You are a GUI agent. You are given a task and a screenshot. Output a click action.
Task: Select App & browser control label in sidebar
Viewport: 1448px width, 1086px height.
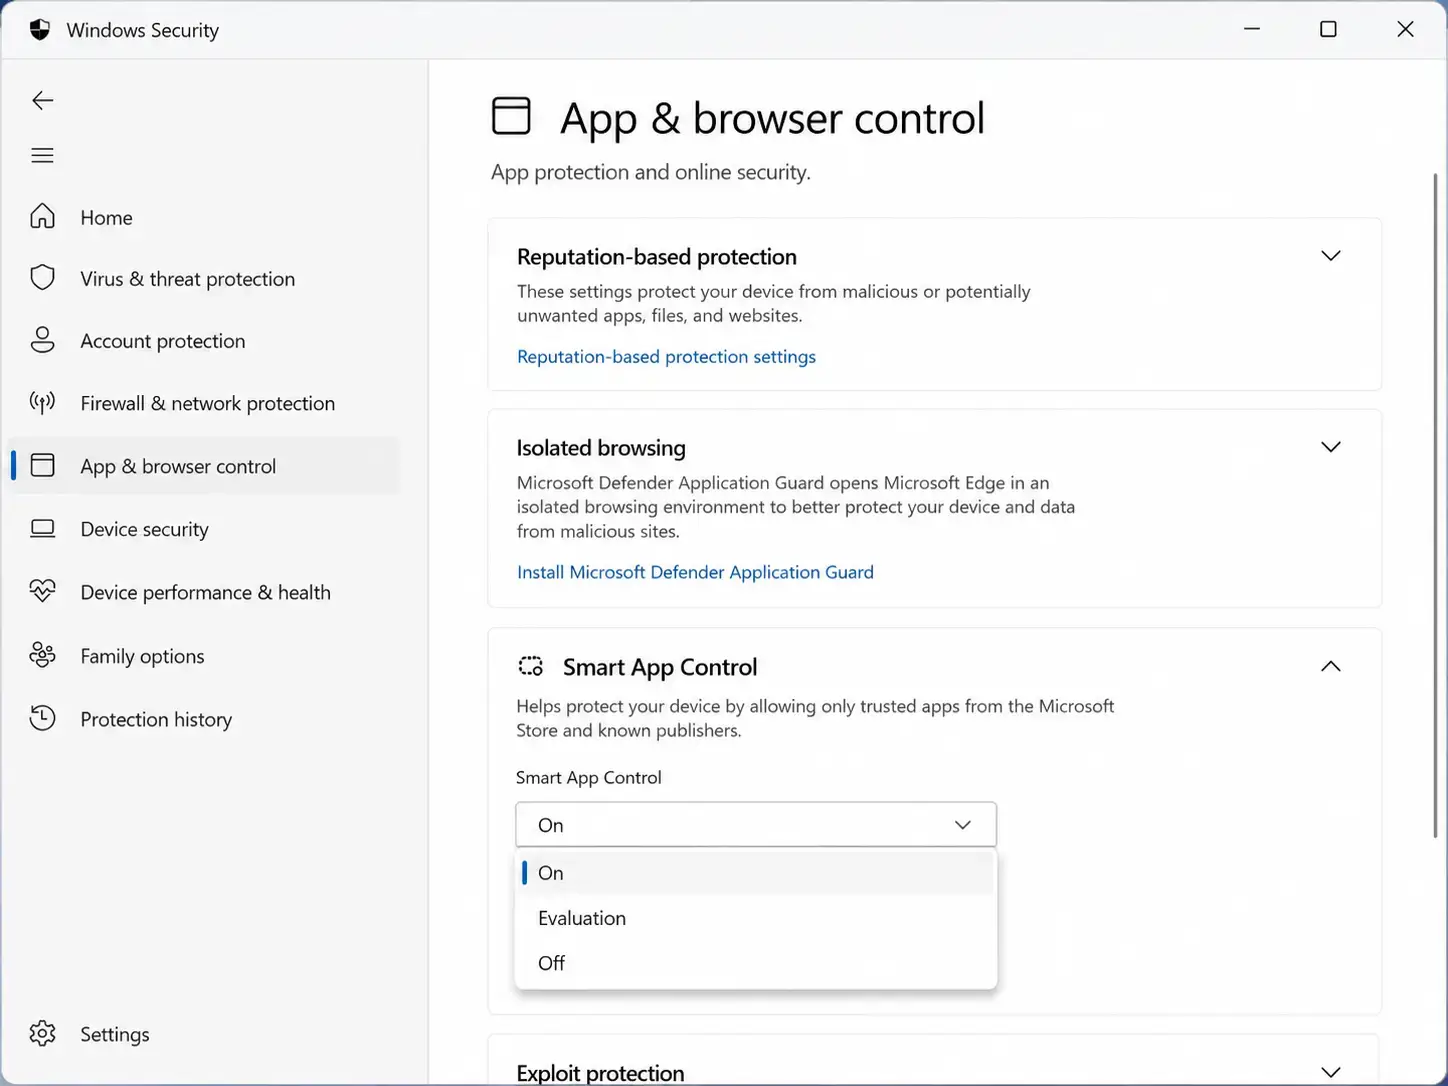tap(178, 466)
